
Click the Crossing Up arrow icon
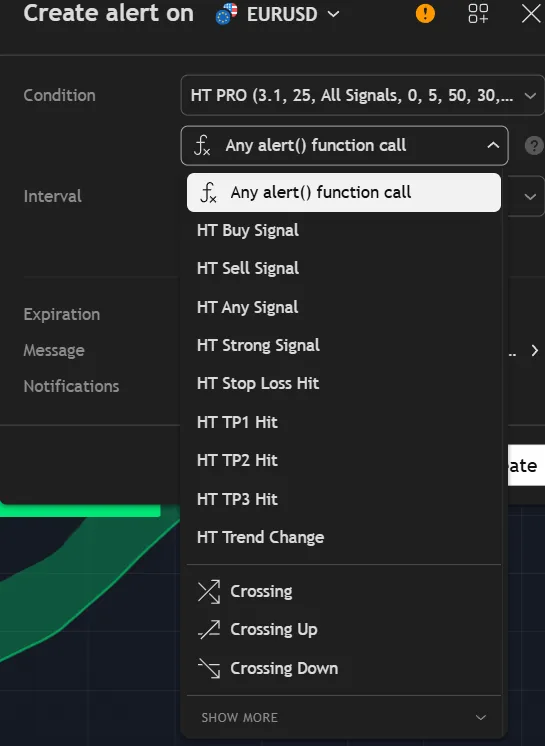coord(209,629)
